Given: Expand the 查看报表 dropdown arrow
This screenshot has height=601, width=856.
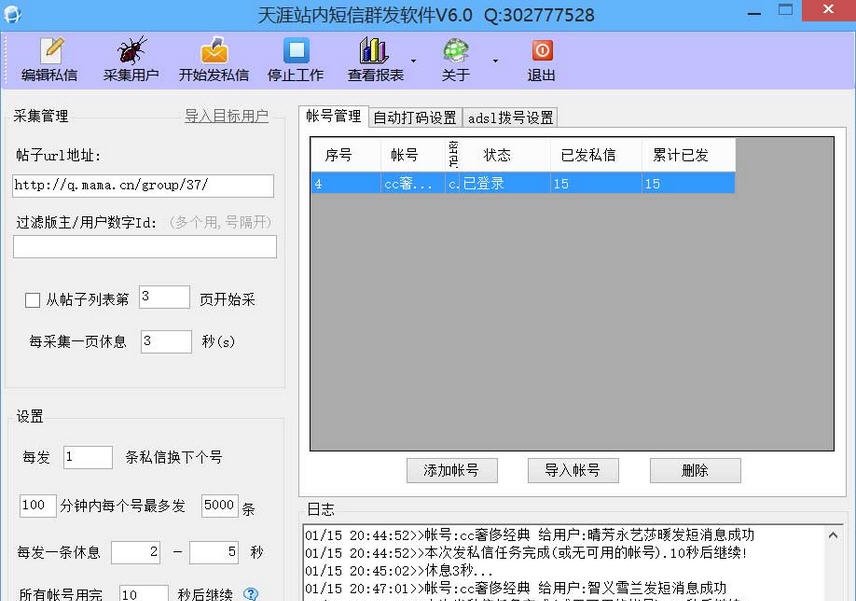Looking at the screenshot, I should pos(413,61).
